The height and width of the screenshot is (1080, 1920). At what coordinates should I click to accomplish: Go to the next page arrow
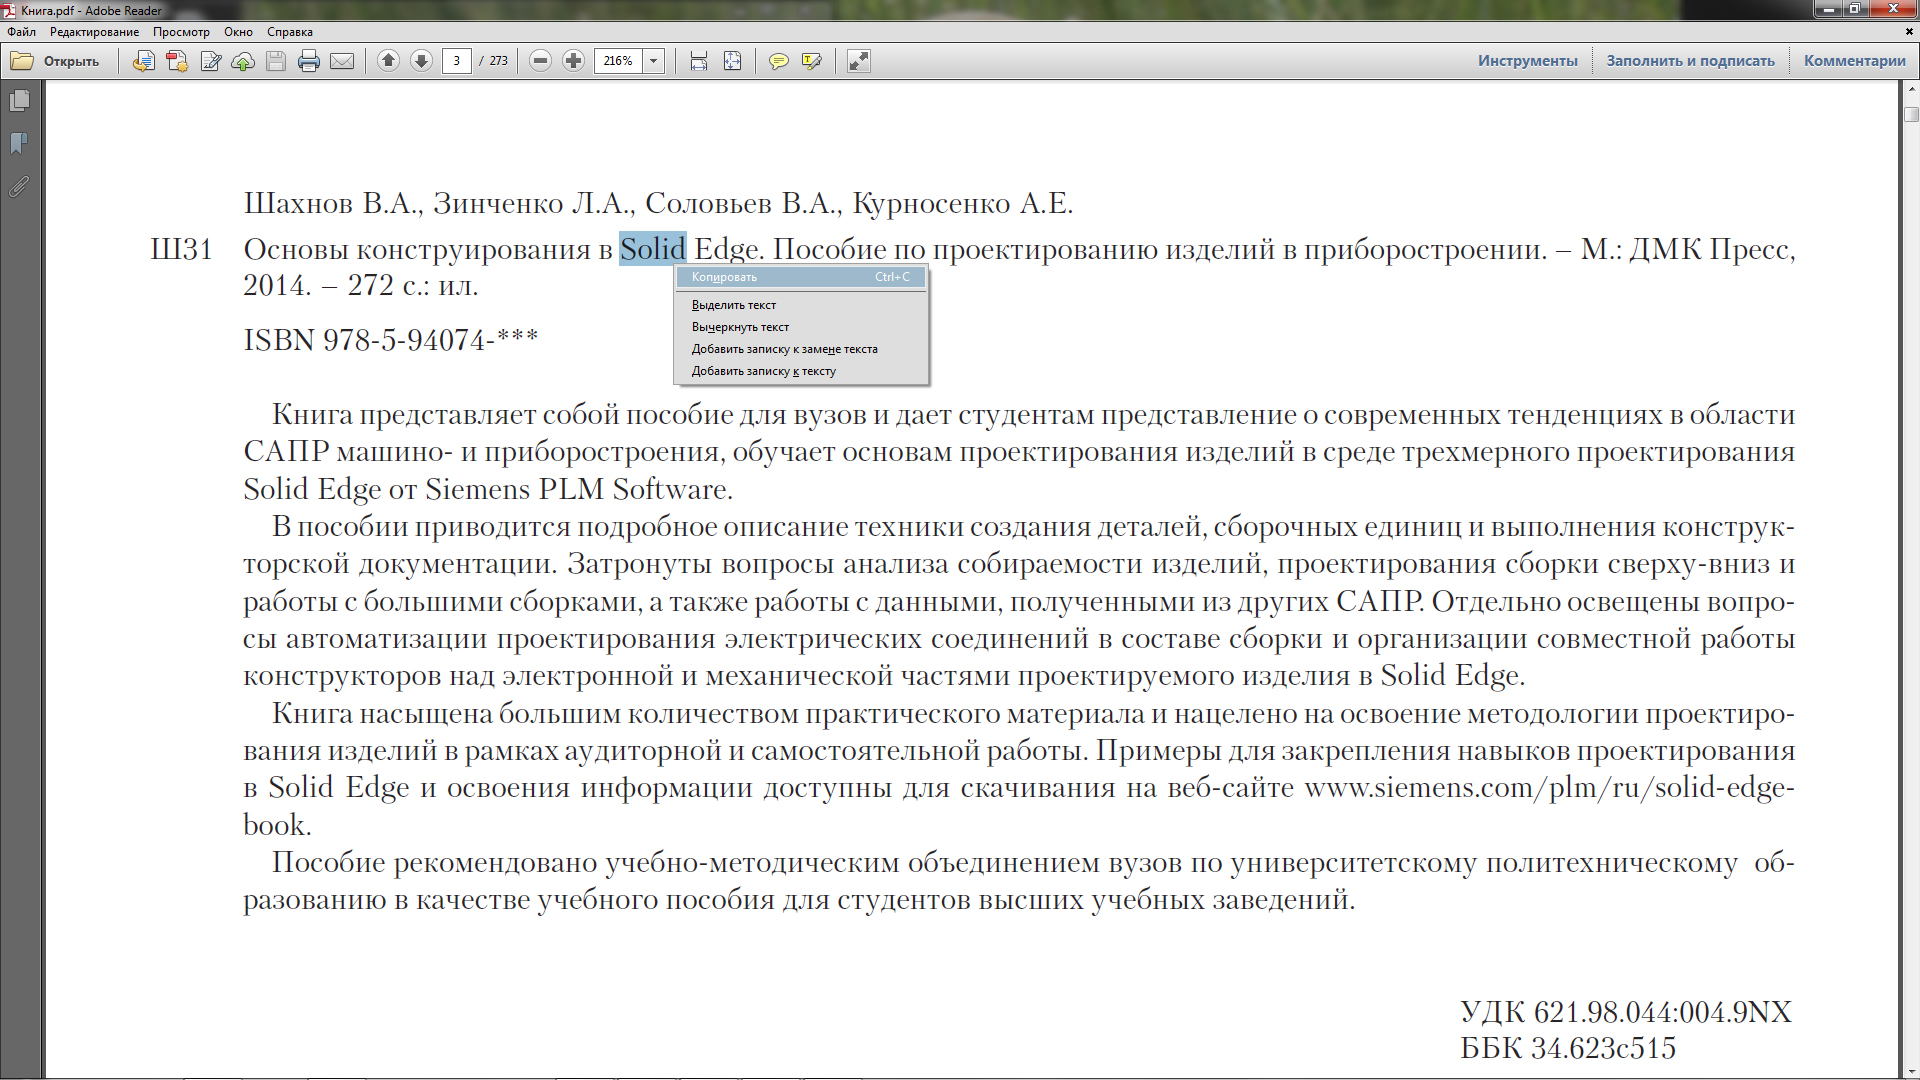click(422, 61)
